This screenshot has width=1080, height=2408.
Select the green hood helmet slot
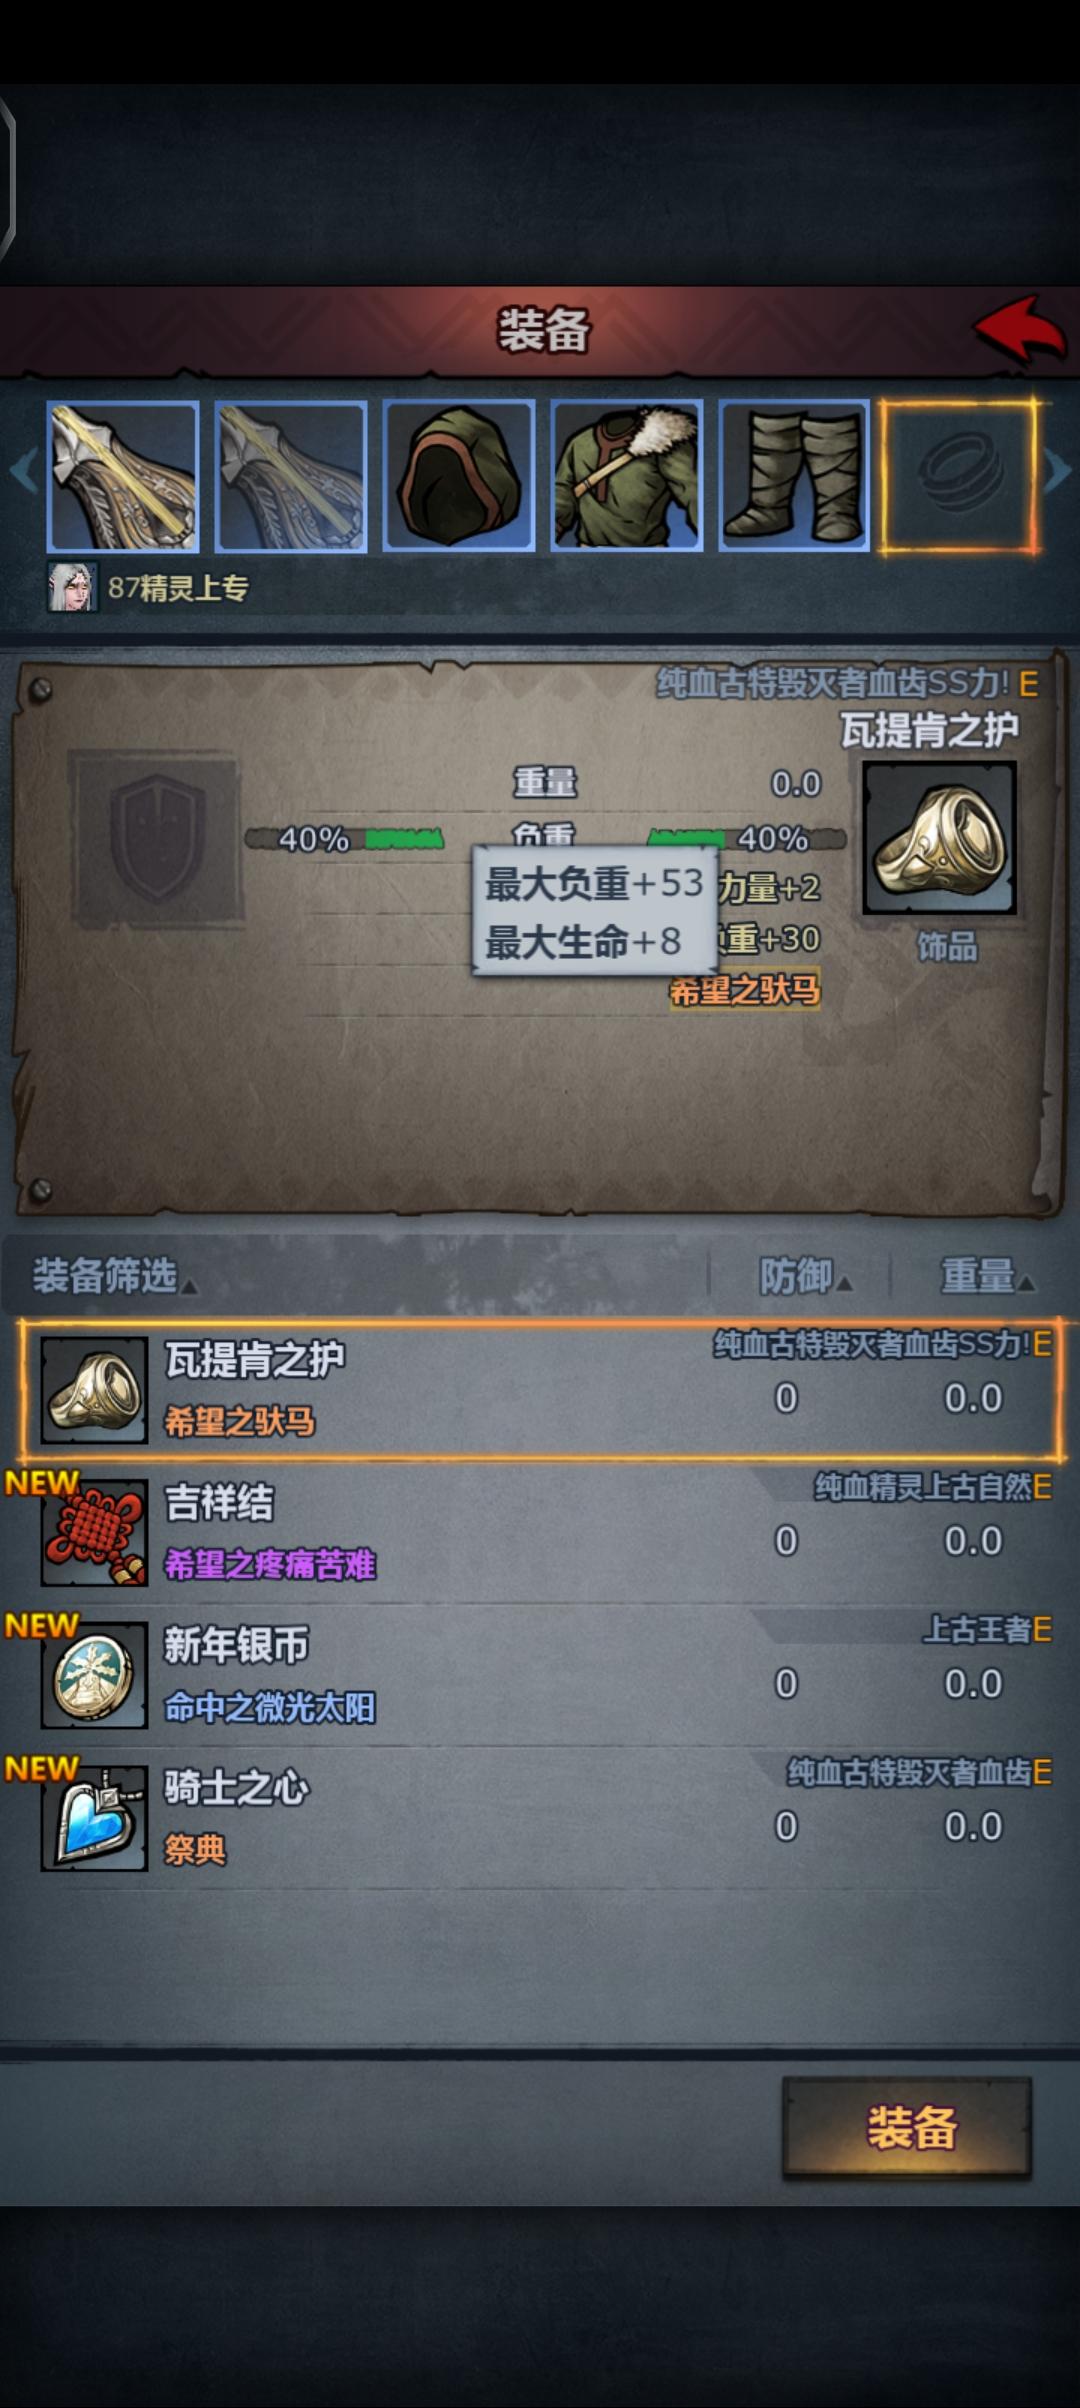click(x=459, y=476)
